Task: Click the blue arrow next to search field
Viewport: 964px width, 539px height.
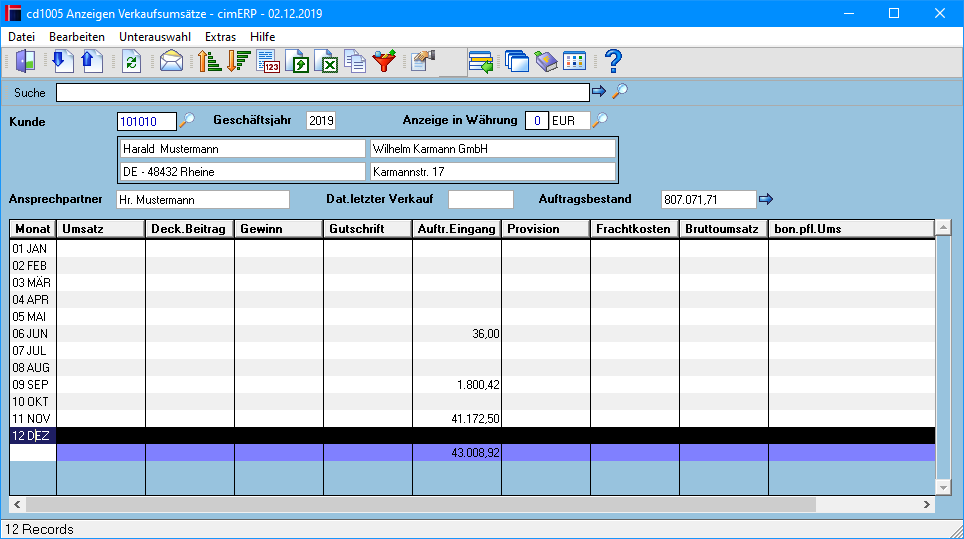Action: (599, 92)
